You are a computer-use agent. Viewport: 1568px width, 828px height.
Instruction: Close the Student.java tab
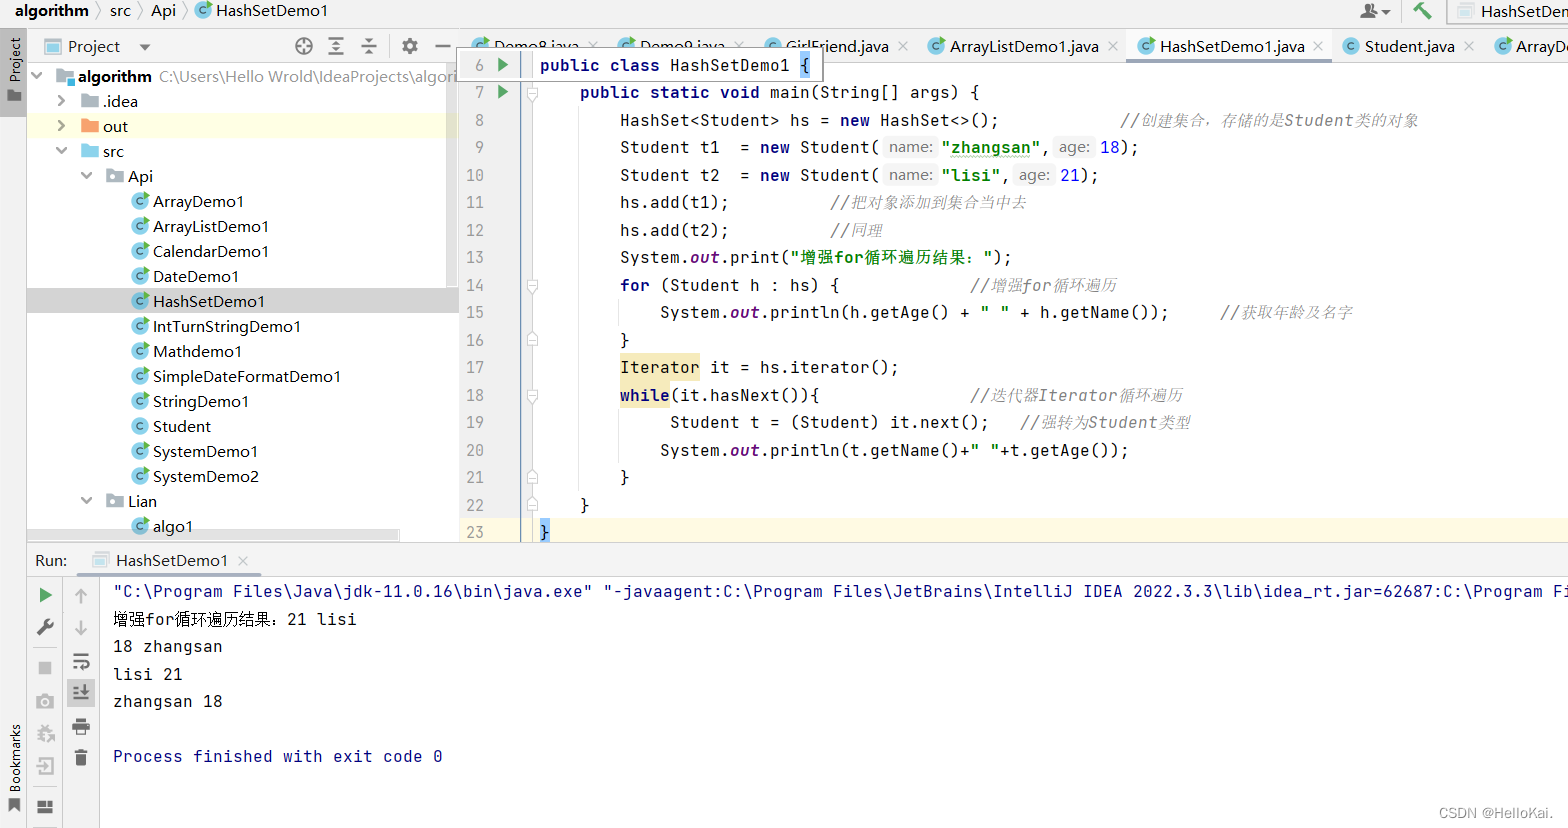(x=1468, y=46)
